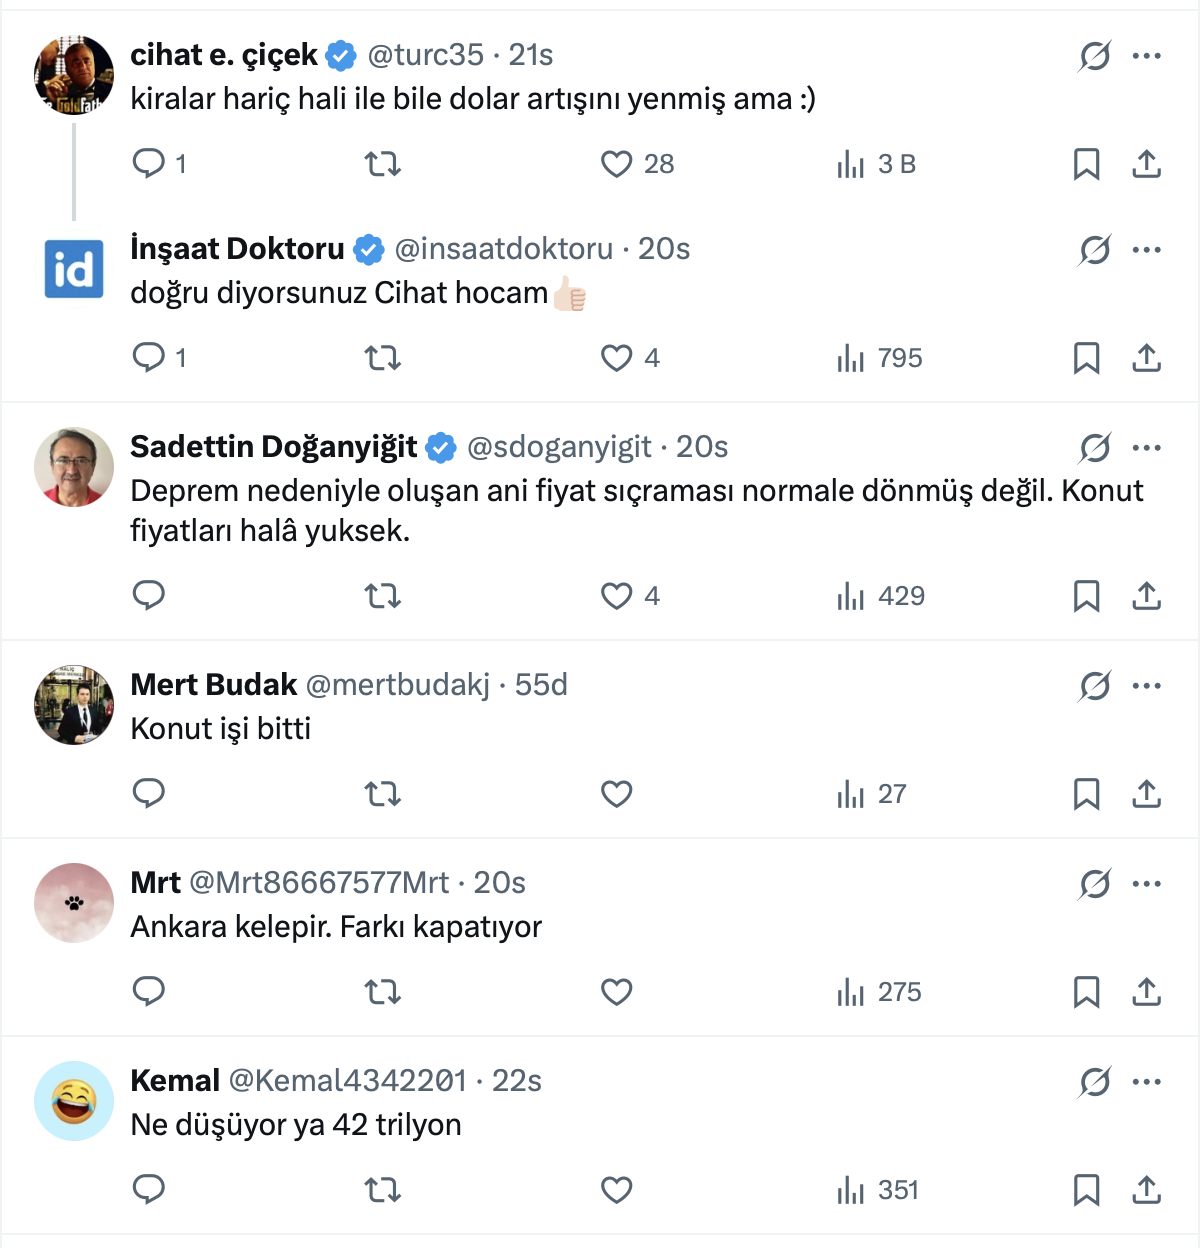Expand options for Kemal's tweet
The height and width of the screenshot is (1248, 1204).
tap(1146, 1082)
